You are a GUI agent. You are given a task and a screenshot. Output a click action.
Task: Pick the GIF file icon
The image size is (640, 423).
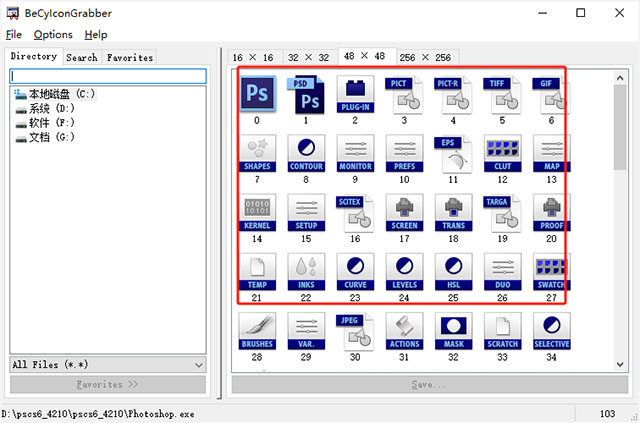pos(551,95)
